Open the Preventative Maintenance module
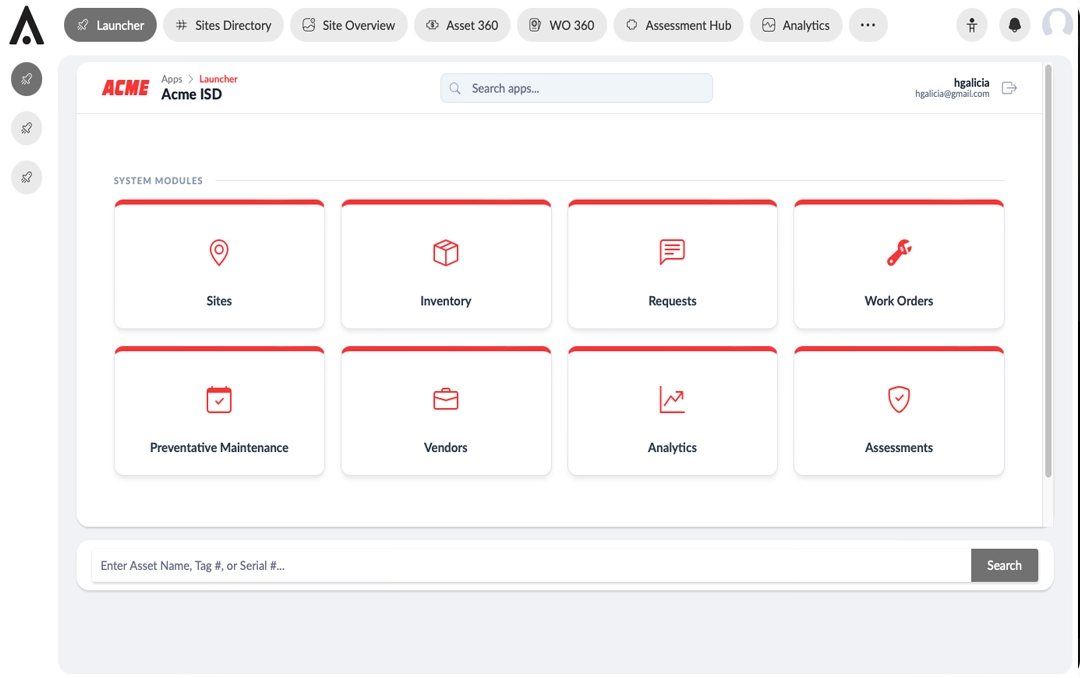This screenshot has height=678, width=1080. pos(219,410)
